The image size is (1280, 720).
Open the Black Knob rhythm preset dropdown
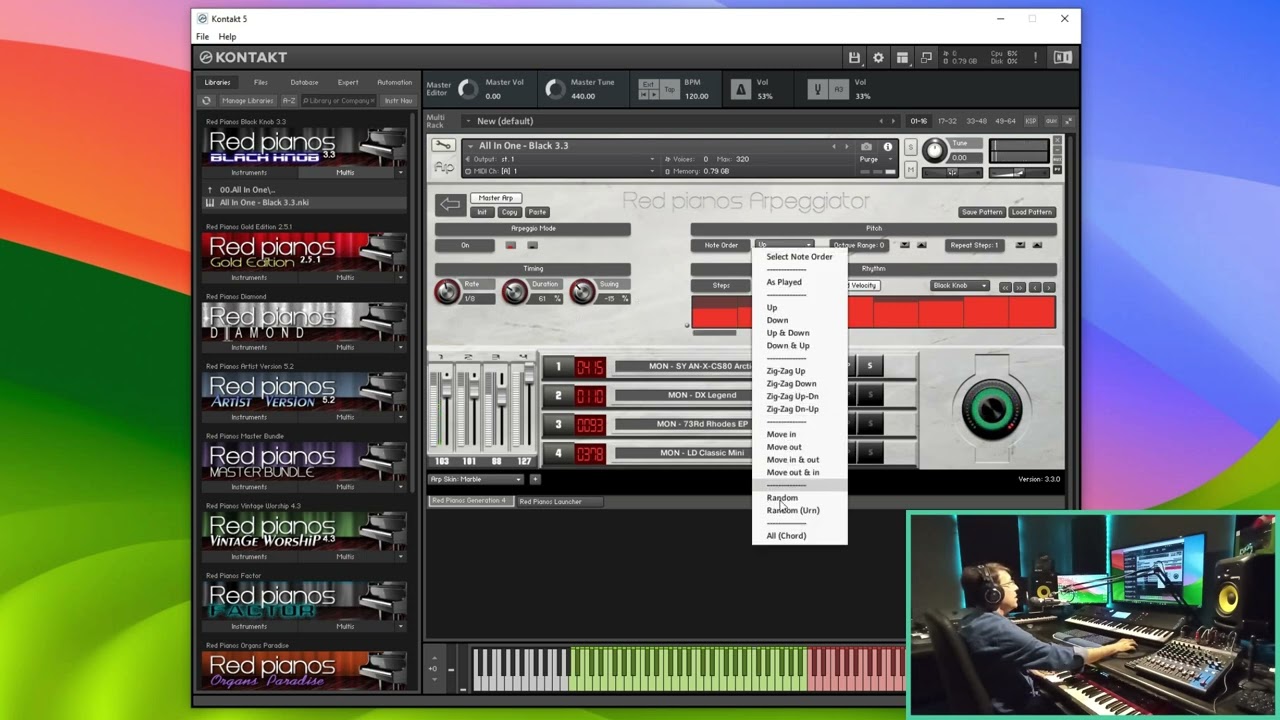tap(960, 286)
